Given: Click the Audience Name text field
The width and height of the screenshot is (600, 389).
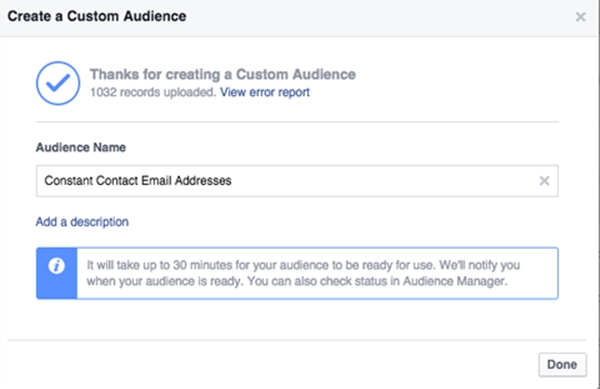Looking at the screenshot, I should 297,181.
